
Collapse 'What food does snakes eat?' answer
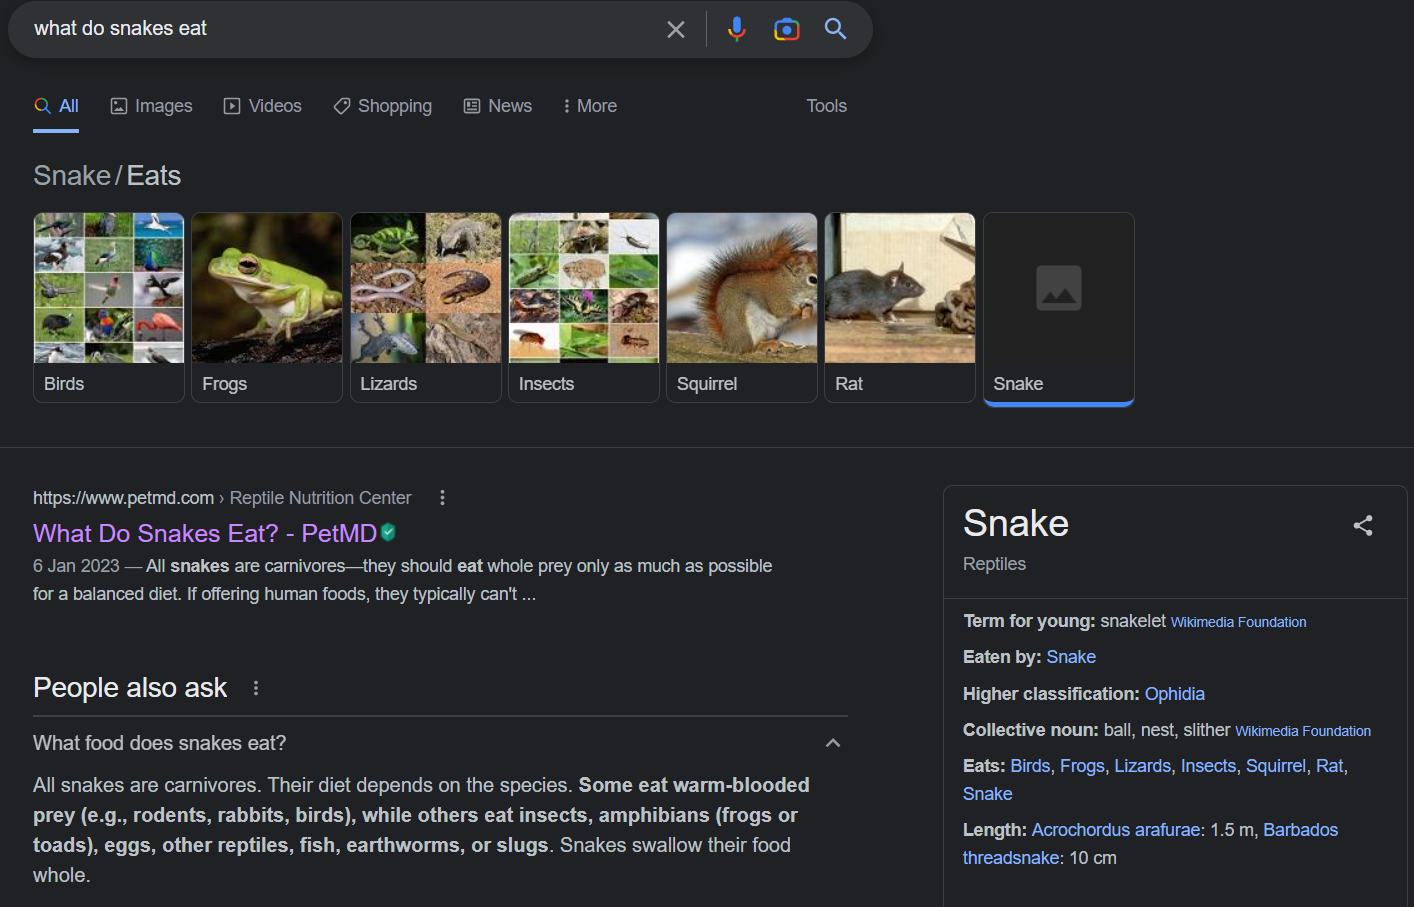pos(832,743)
